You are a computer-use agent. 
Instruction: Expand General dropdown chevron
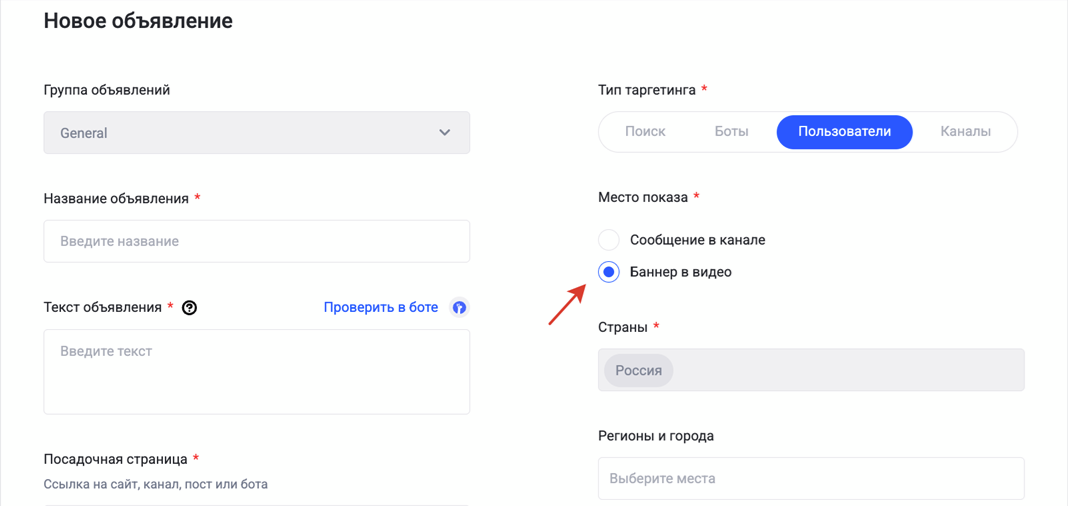(444, 133)
